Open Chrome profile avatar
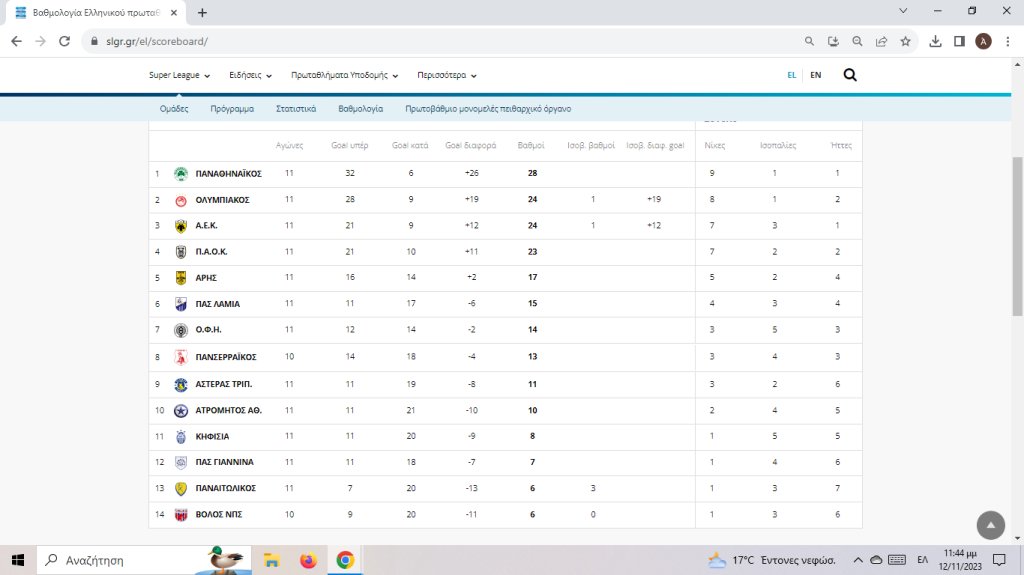Image resolution: width=1024 pixels, height=575 pixels. click(984, 41)
